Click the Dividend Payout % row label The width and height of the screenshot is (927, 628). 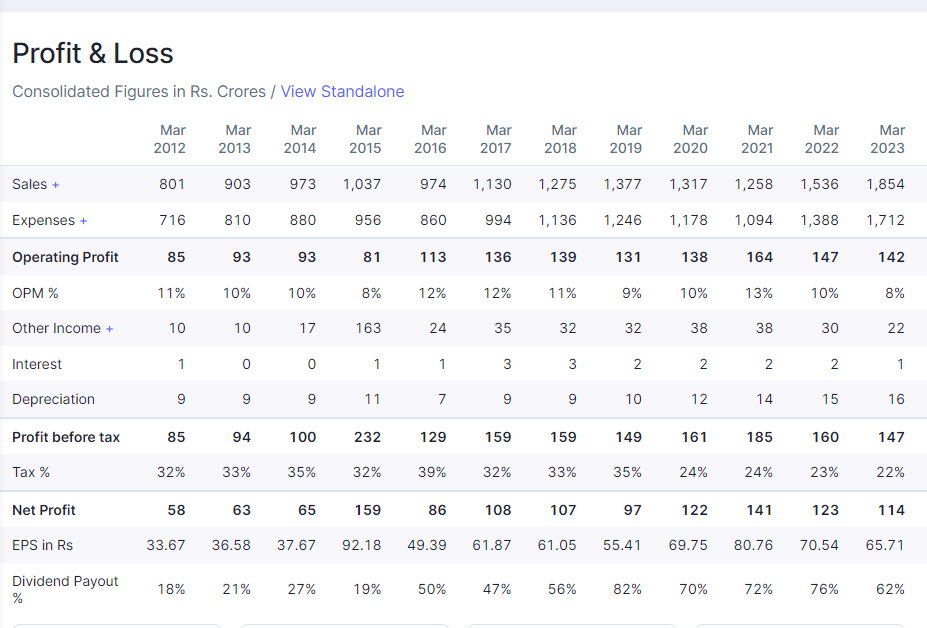coord(65,589)
